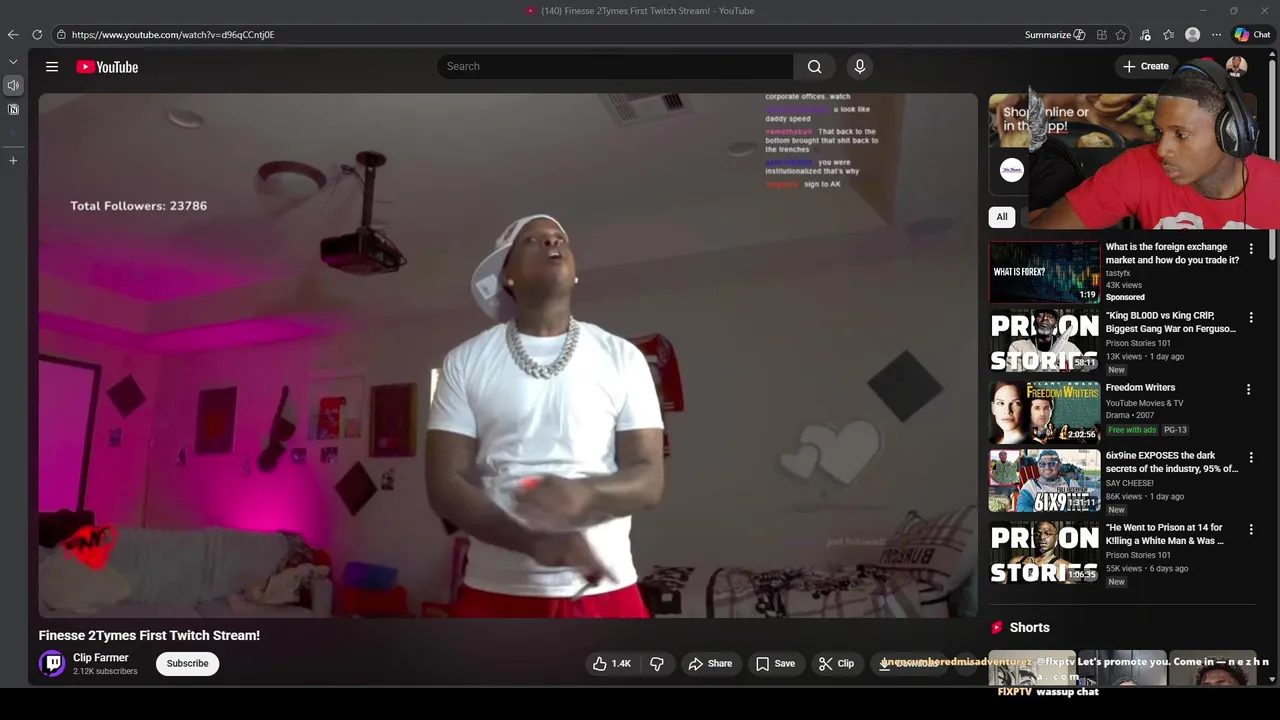This screenshot has height=720, width=1280.
Task: Open '"He Went to Prison at 14' title
Action: point(1165,534)
